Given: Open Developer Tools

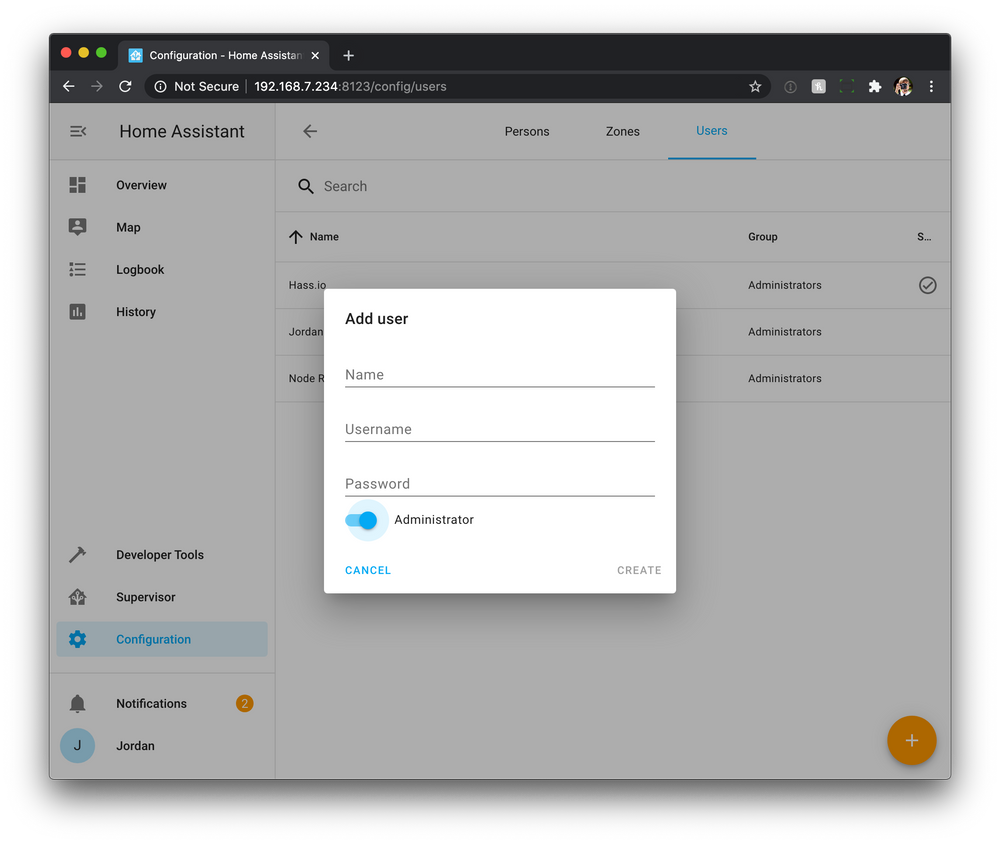Looking at the screenshot, I should [160, 554].
